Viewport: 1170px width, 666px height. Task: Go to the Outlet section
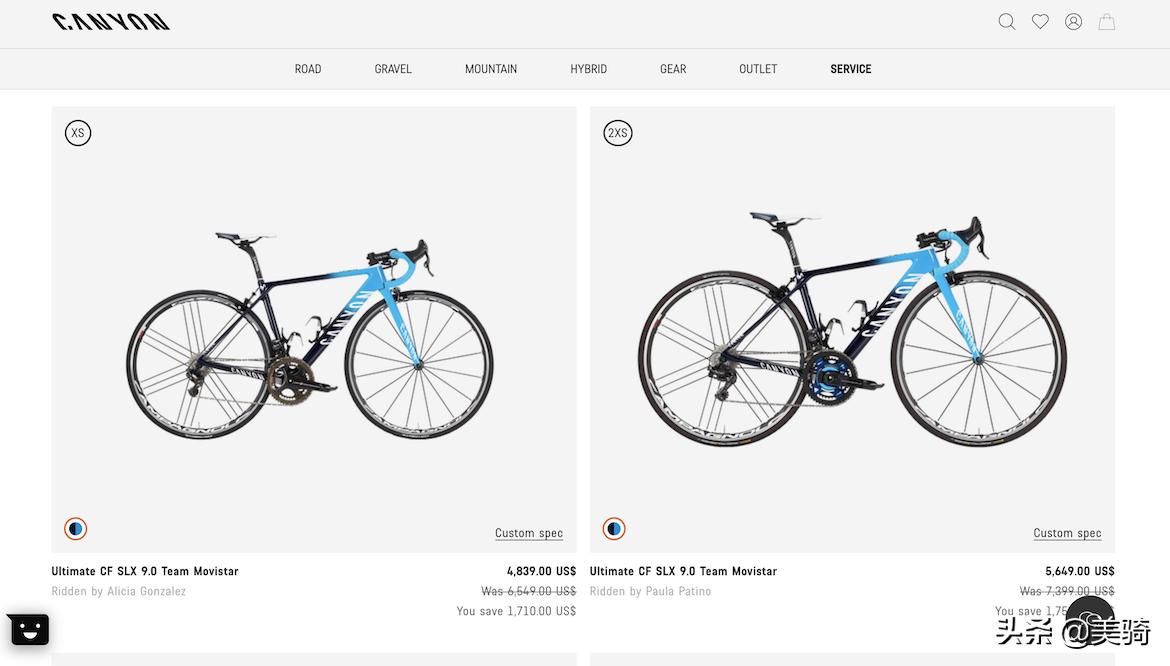(x=758, y=69)
